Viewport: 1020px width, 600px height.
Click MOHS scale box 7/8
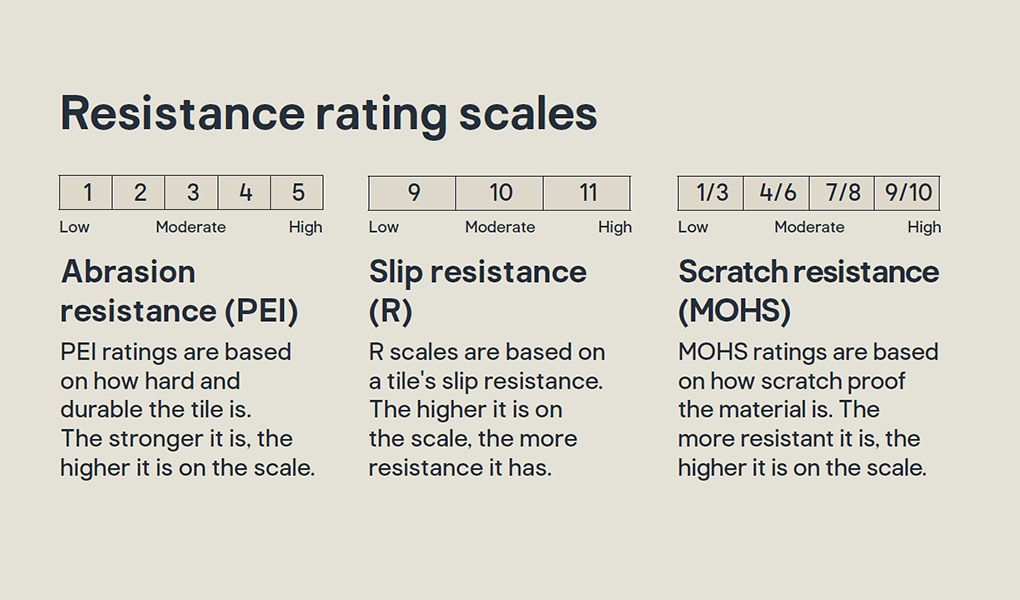tap(842, 193)
